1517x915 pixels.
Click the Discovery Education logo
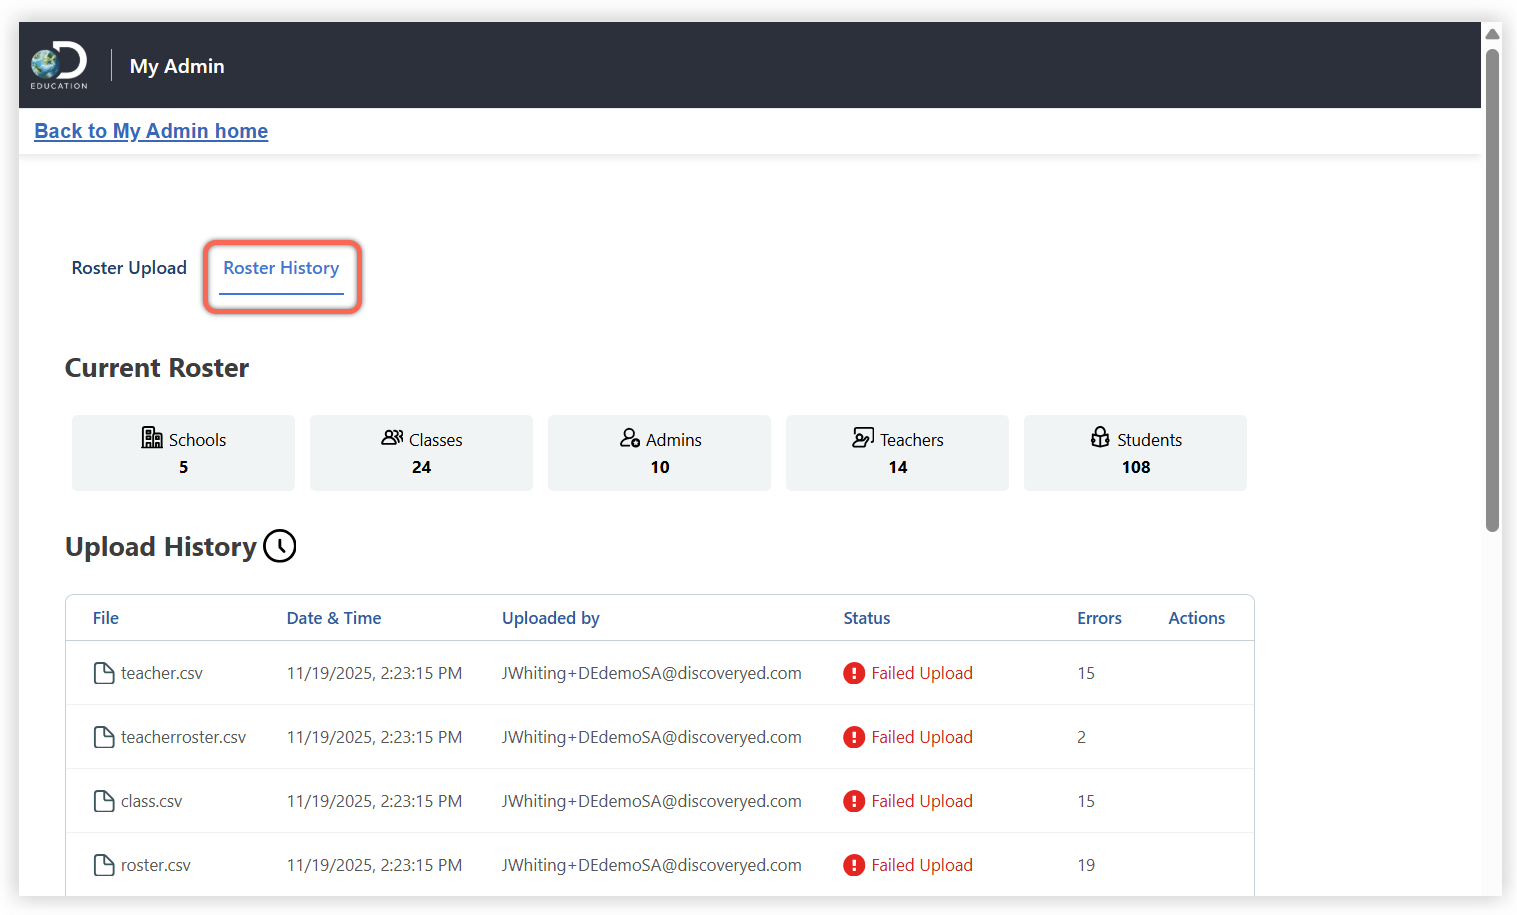tap(59, 65)
